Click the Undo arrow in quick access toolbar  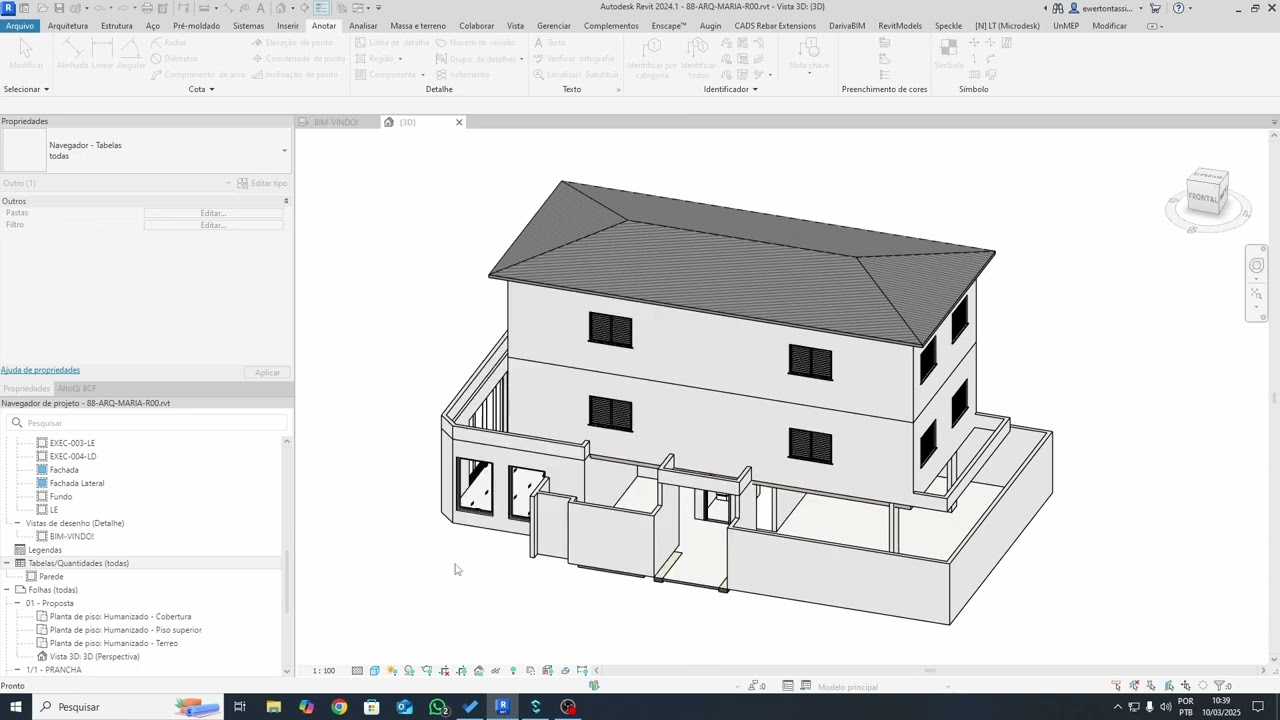(x=99, y=8)
